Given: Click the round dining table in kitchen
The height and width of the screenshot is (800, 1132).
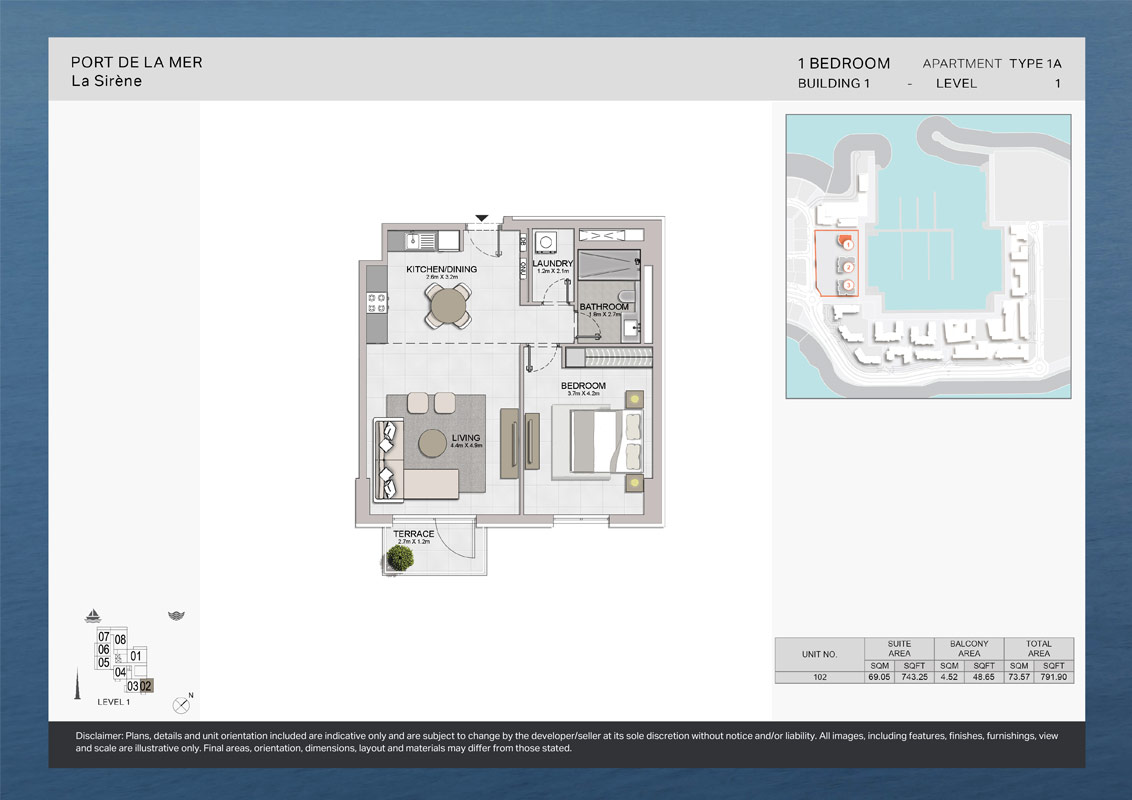Looking at the screenshot, I should [449, 306].
